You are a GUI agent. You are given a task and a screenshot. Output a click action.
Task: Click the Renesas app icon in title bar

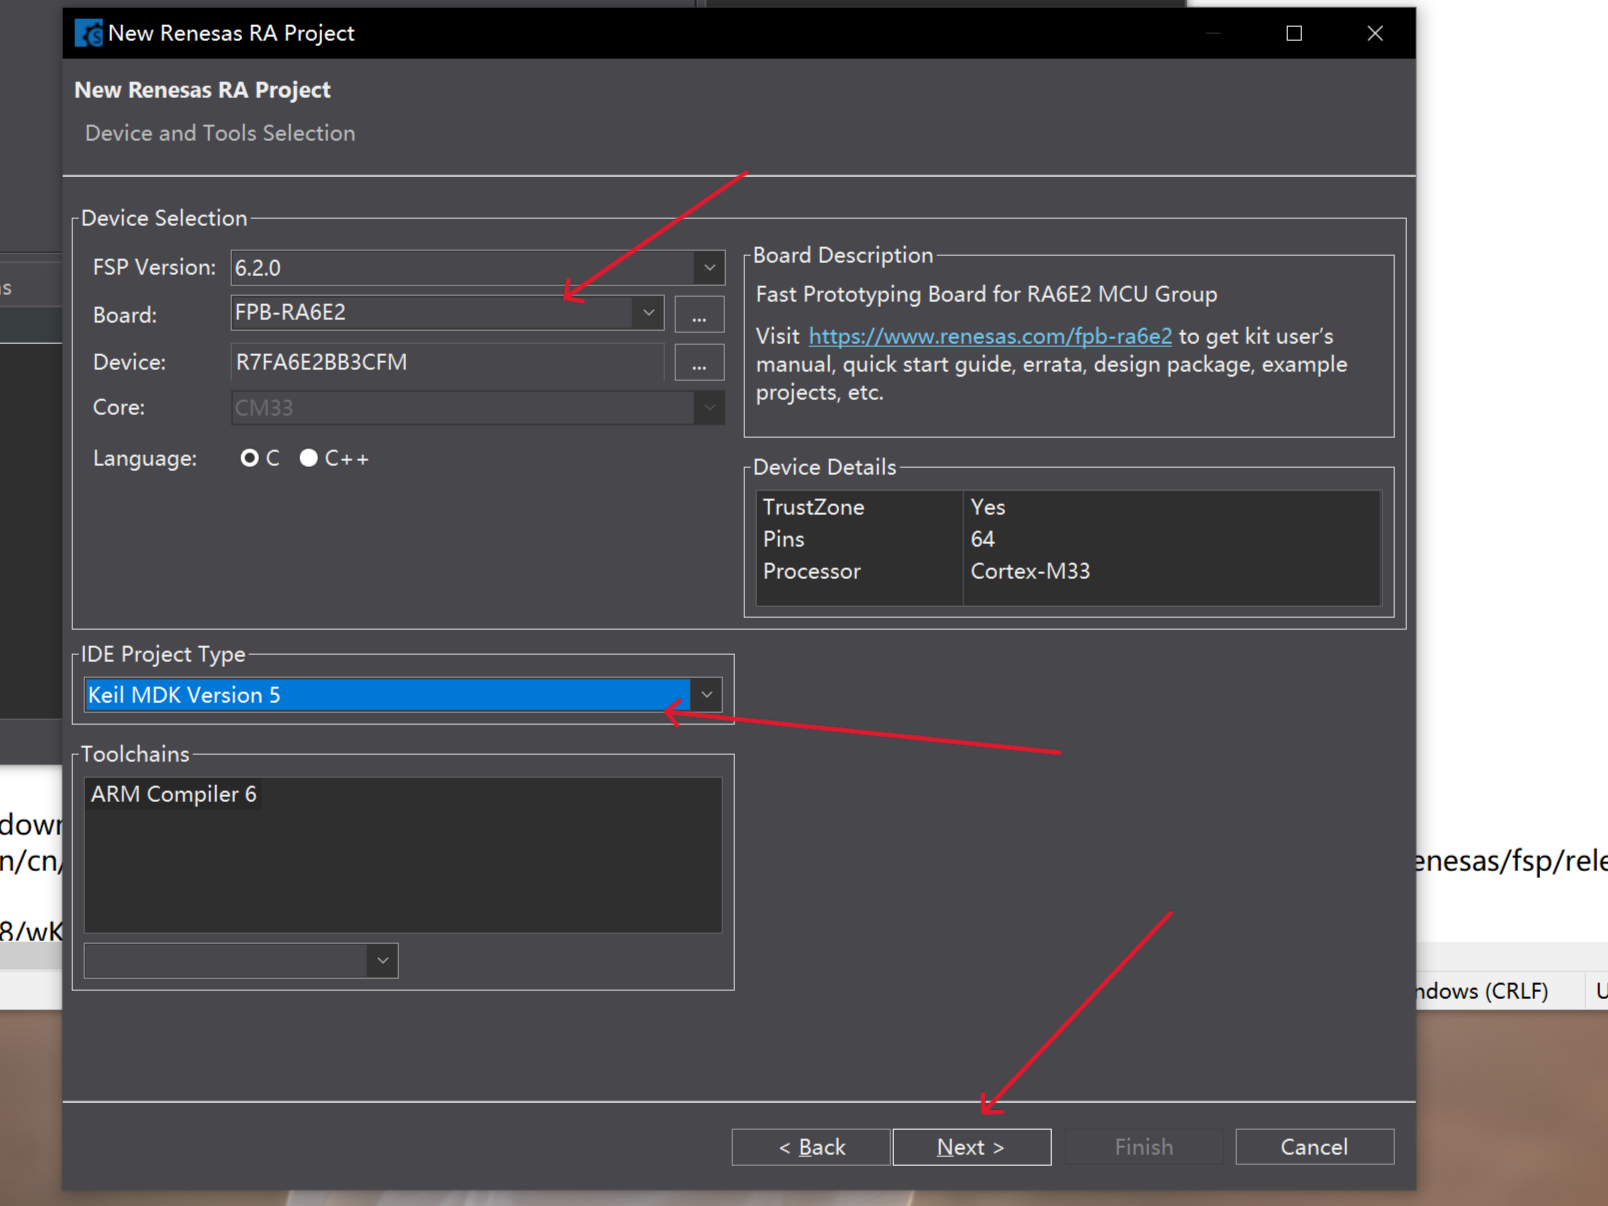click(89, 34)
